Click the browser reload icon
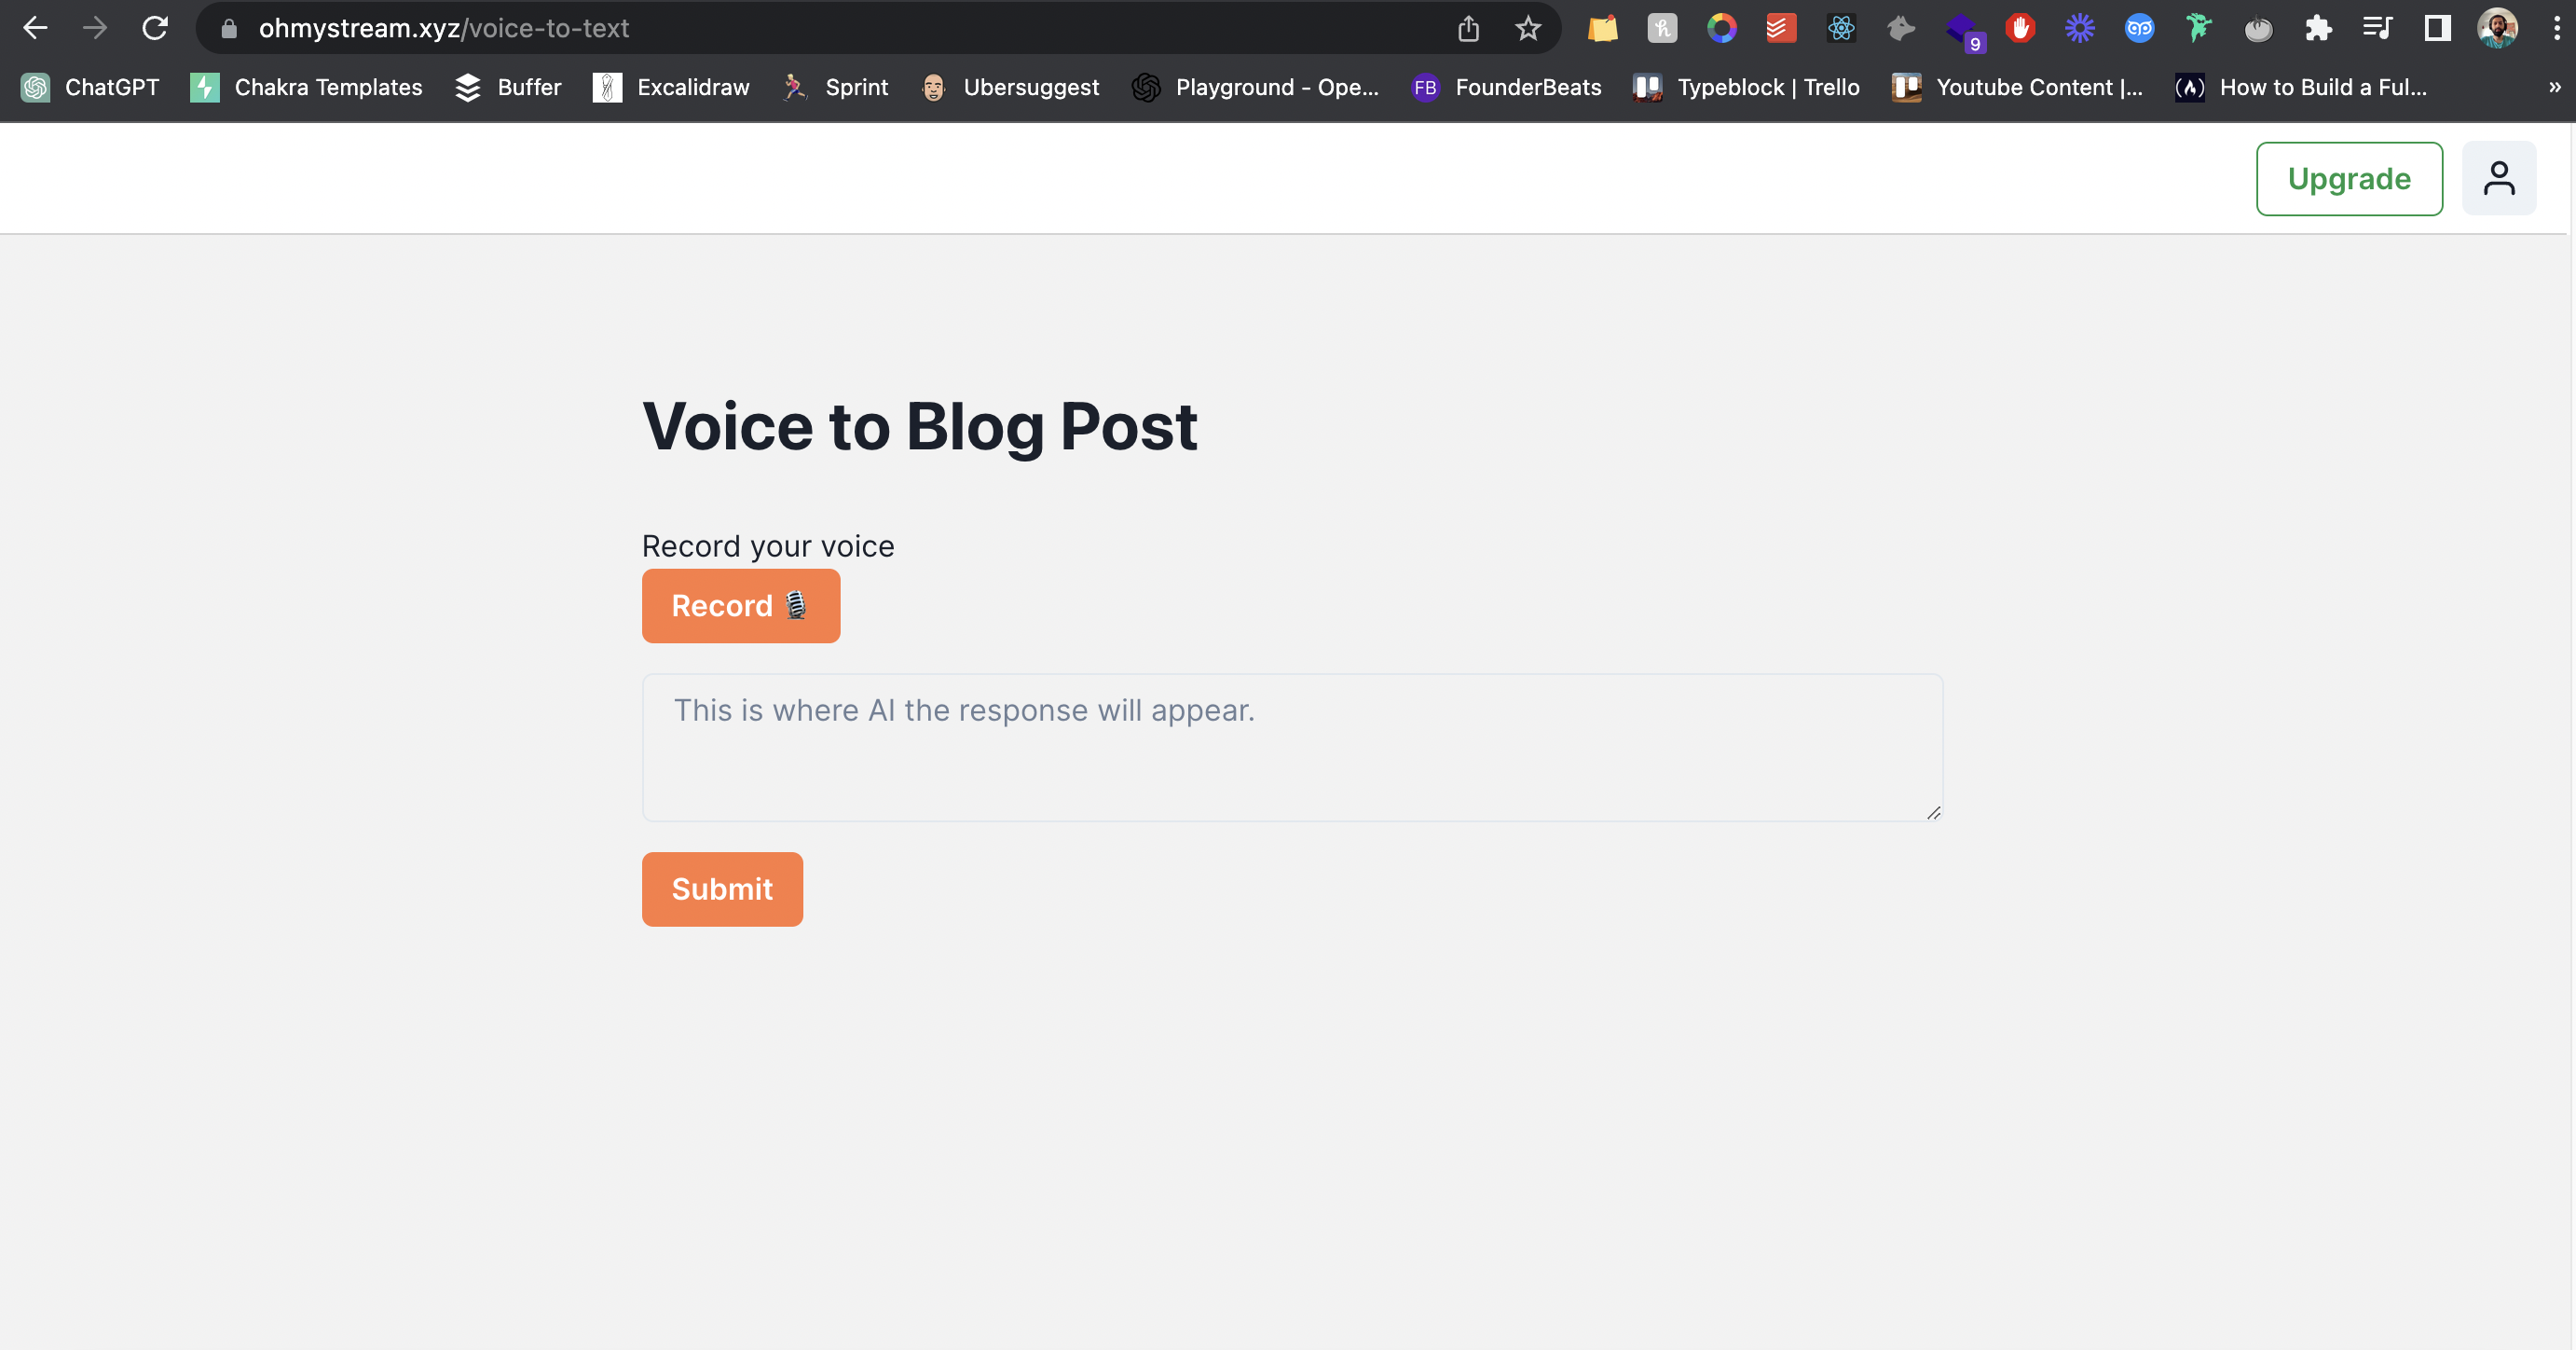Viewport: 2576px width, 1350px height. coord(155,28)
